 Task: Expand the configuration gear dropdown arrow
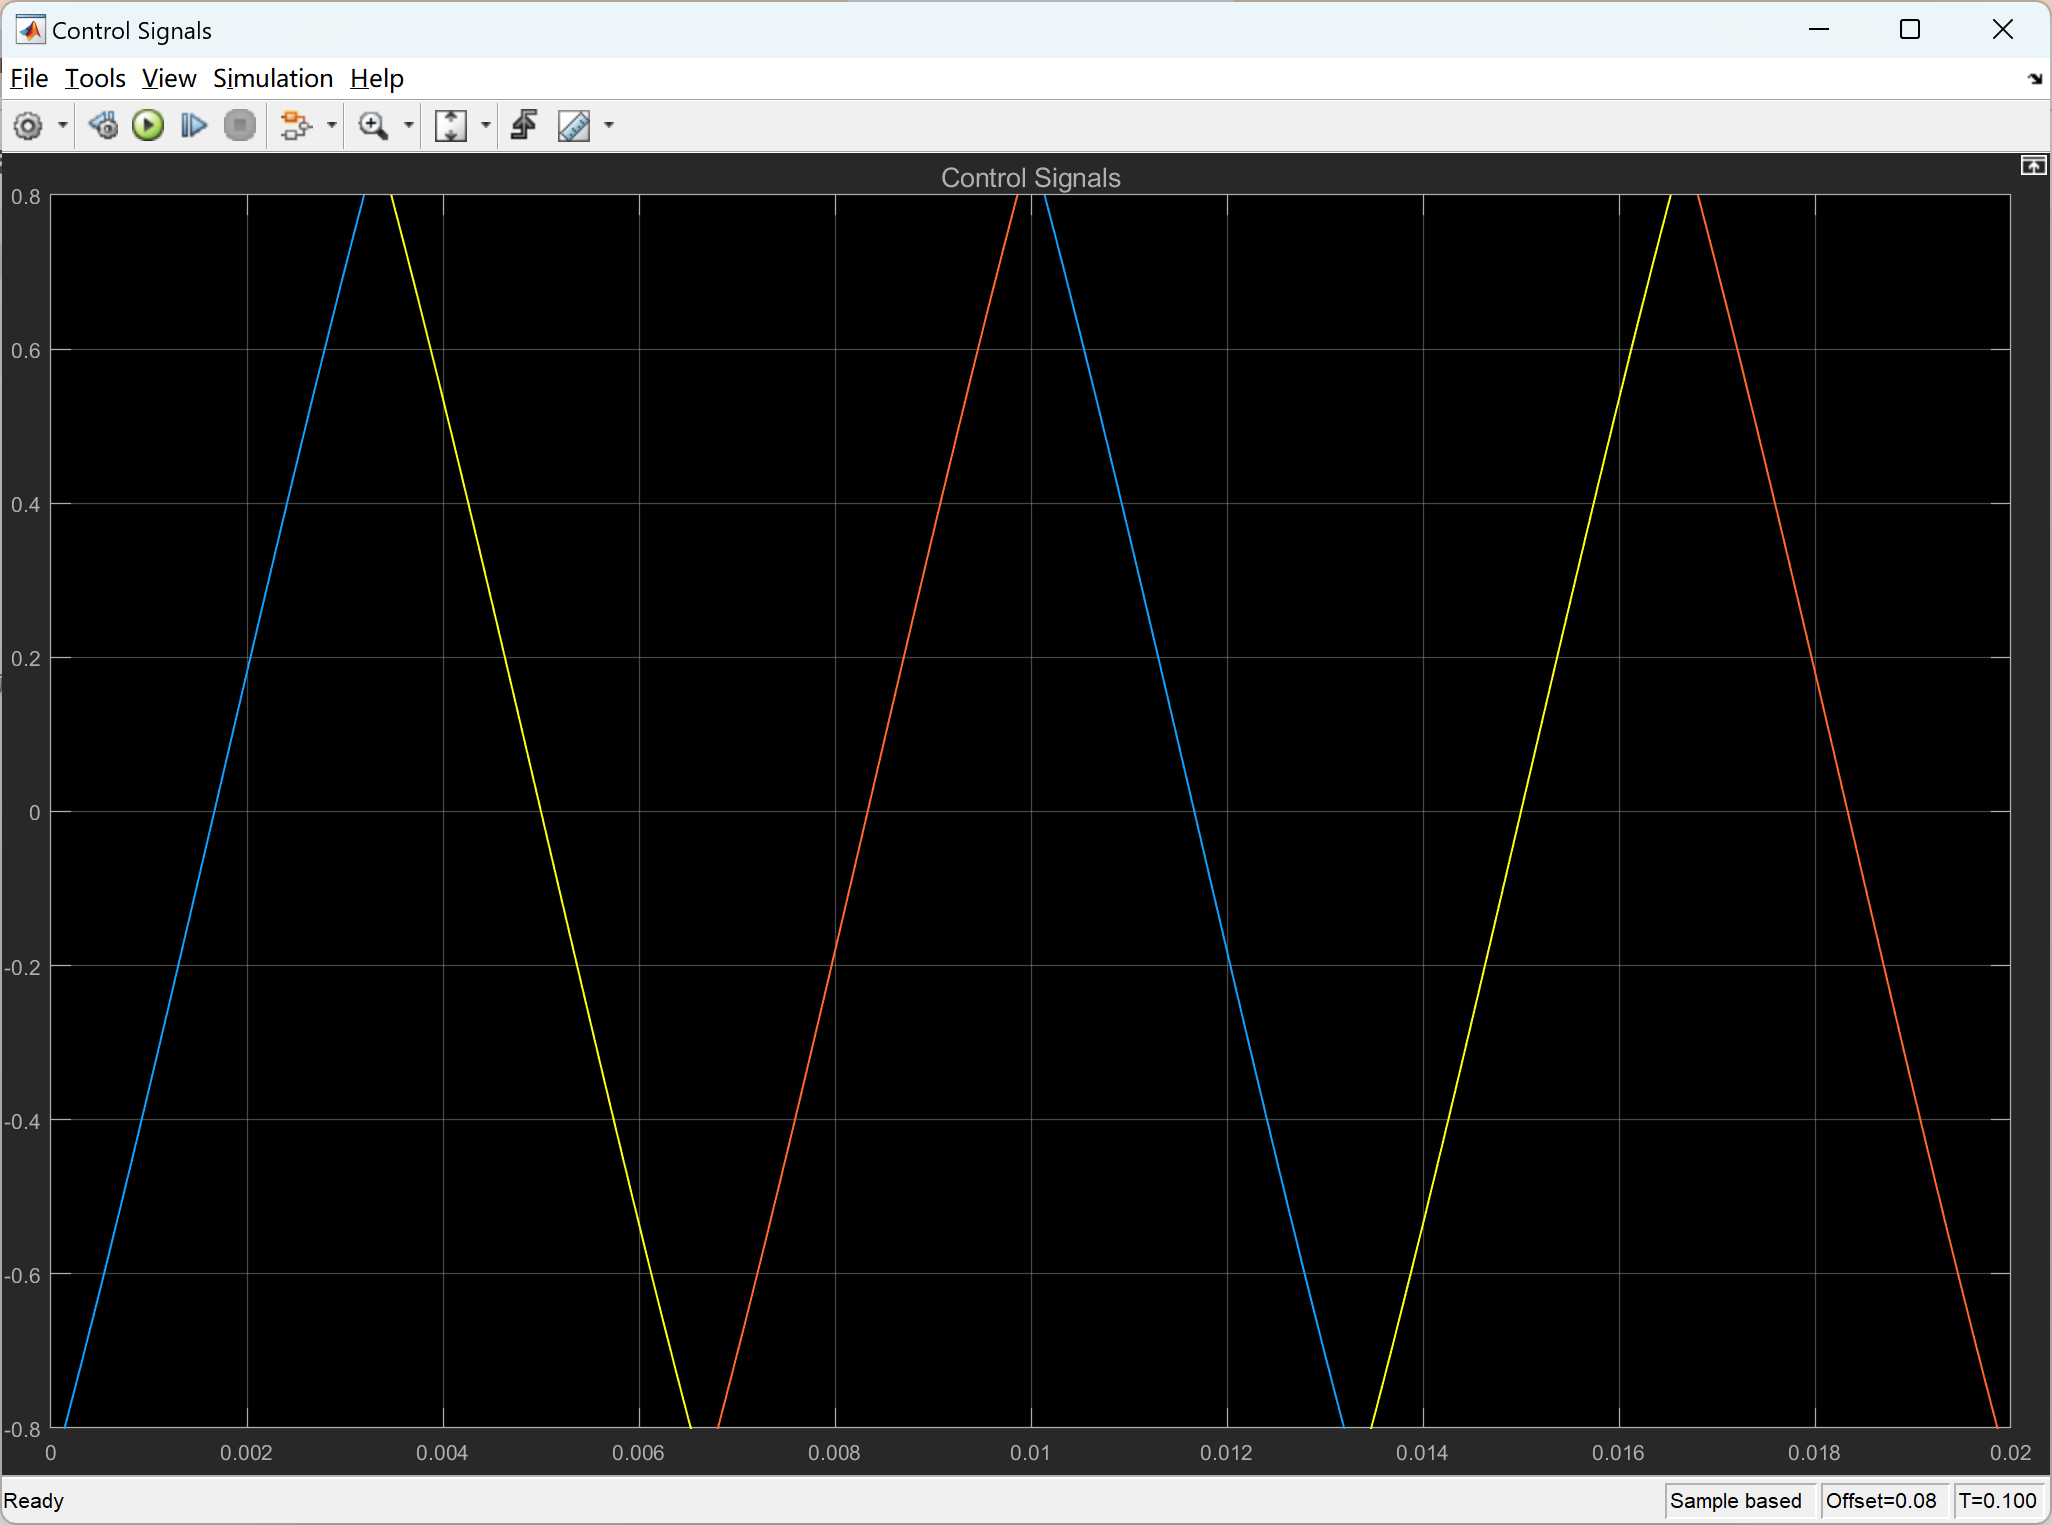(63, 126)
